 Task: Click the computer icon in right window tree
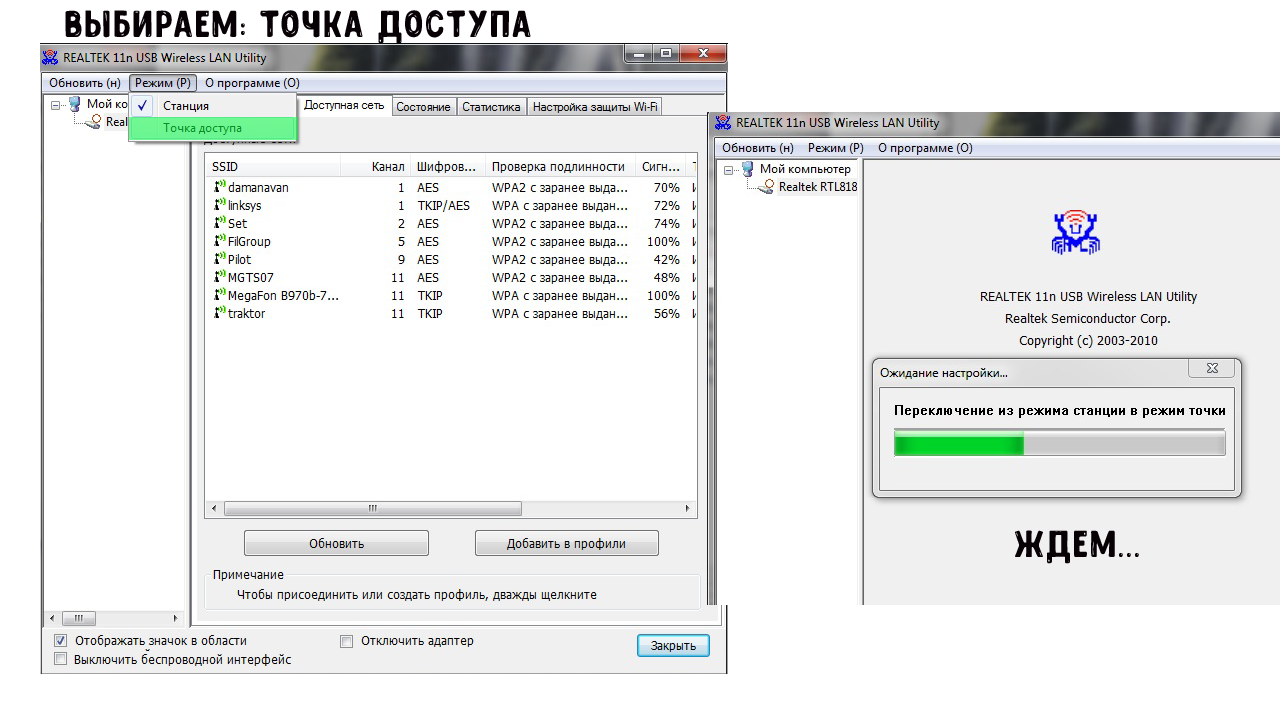pos(747,169)
